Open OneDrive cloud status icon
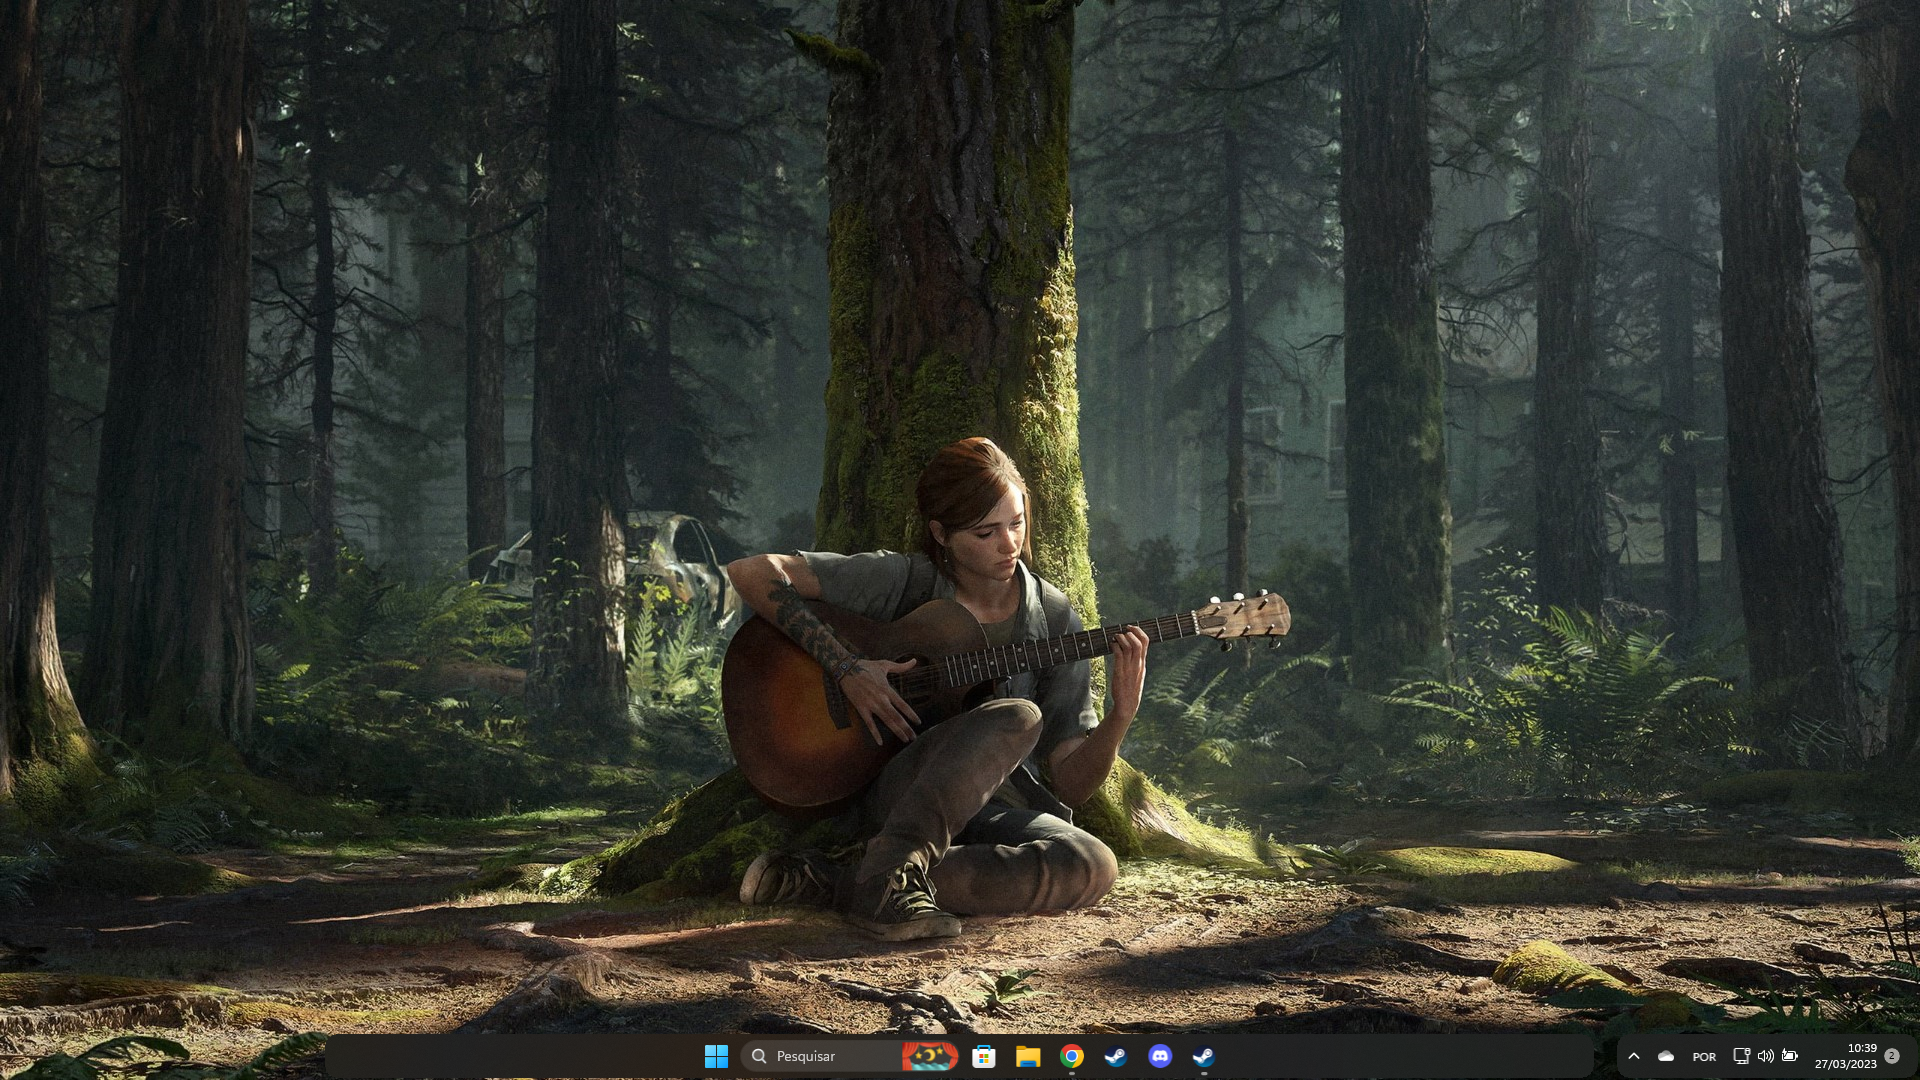The height and width of the screenshot is (1080, 1920). coord(1666,1056)
